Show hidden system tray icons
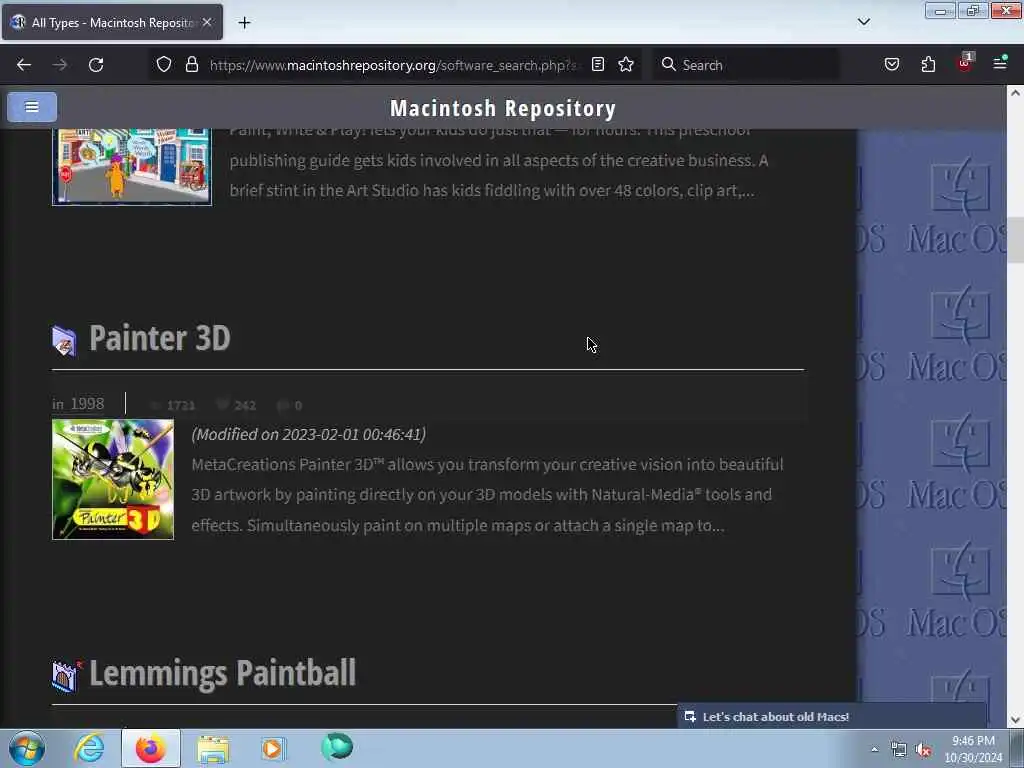 coord(874,750)
